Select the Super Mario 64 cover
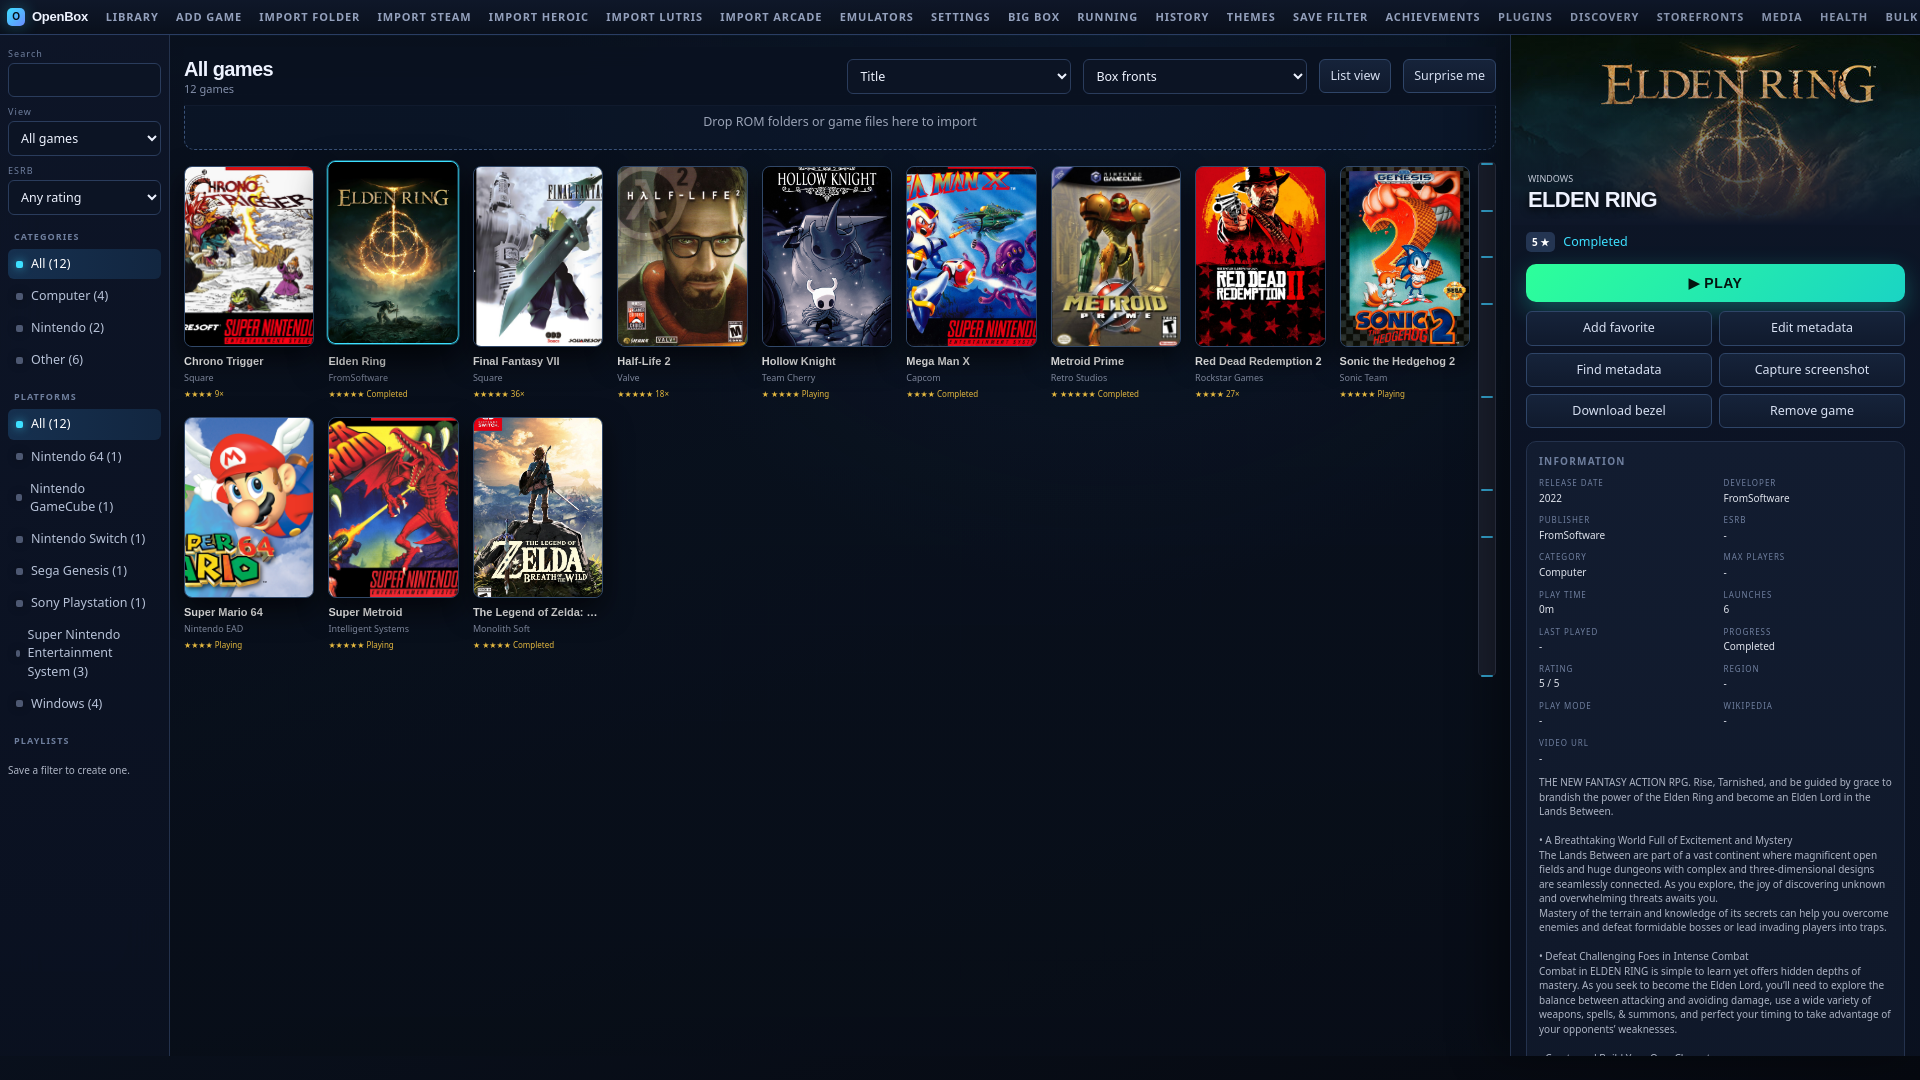The height and width of the screenshot is (1080, 1920). (x=248, y=507)
